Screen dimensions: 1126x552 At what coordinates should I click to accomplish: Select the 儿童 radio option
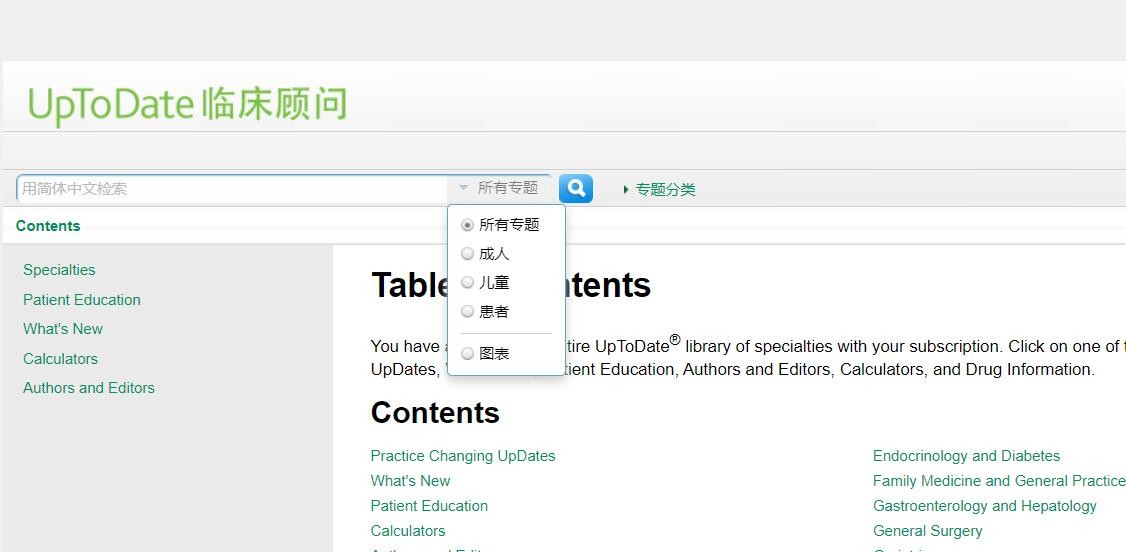(467, 283)
